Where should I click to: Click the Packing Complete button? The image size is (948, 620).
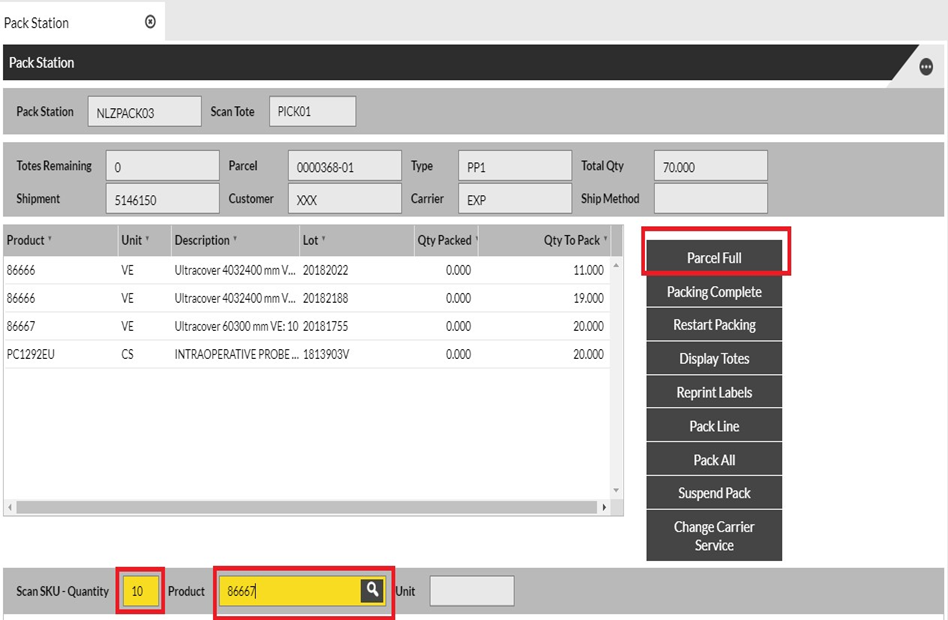click(x=714, y=292)
